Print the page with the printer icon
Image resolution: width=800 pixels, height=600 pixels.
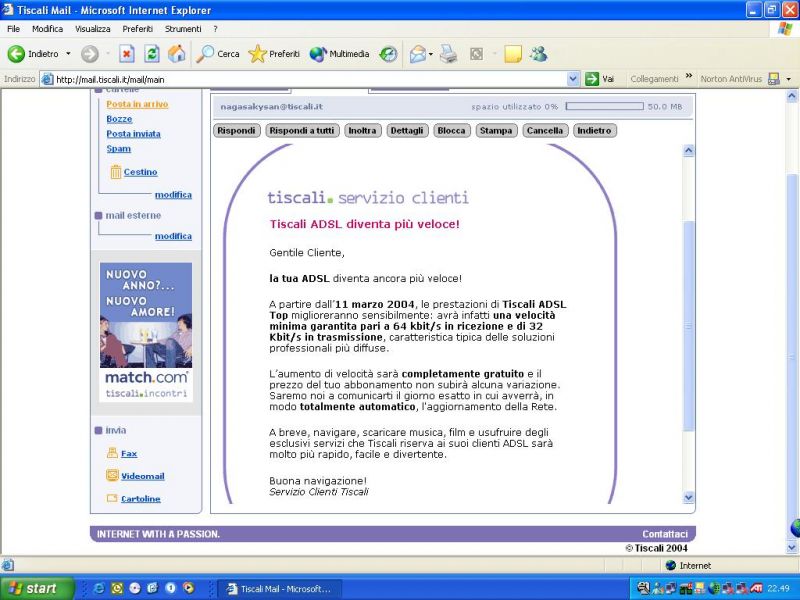point(448,54)
